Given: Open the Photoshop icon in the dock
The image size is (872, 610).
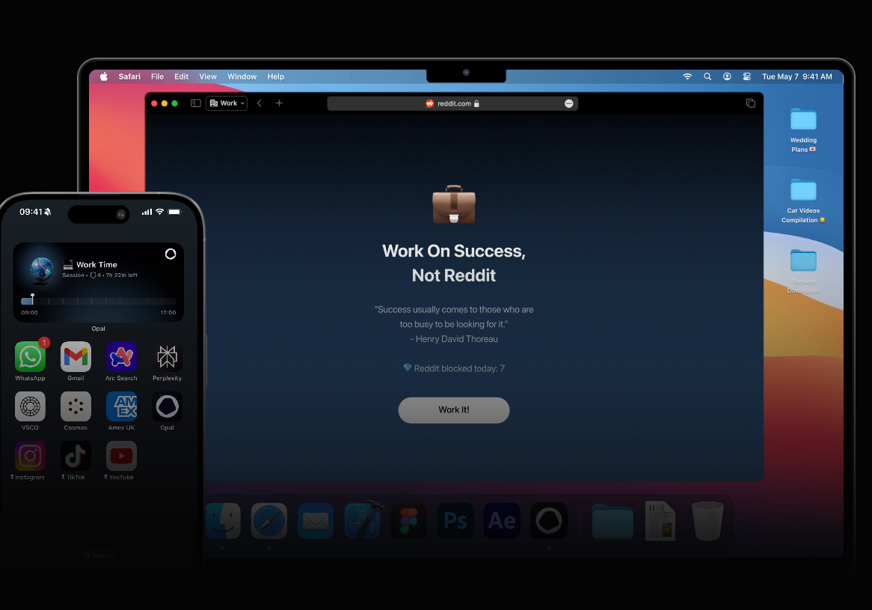Looking at the screenshot, I should (x=455, y=521).
